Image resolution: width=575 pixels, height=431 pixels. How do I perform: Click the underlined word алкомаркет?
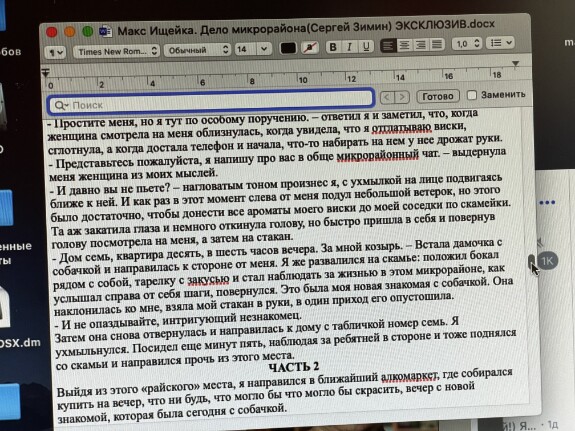pyautogui.click(x=409, y=376)
